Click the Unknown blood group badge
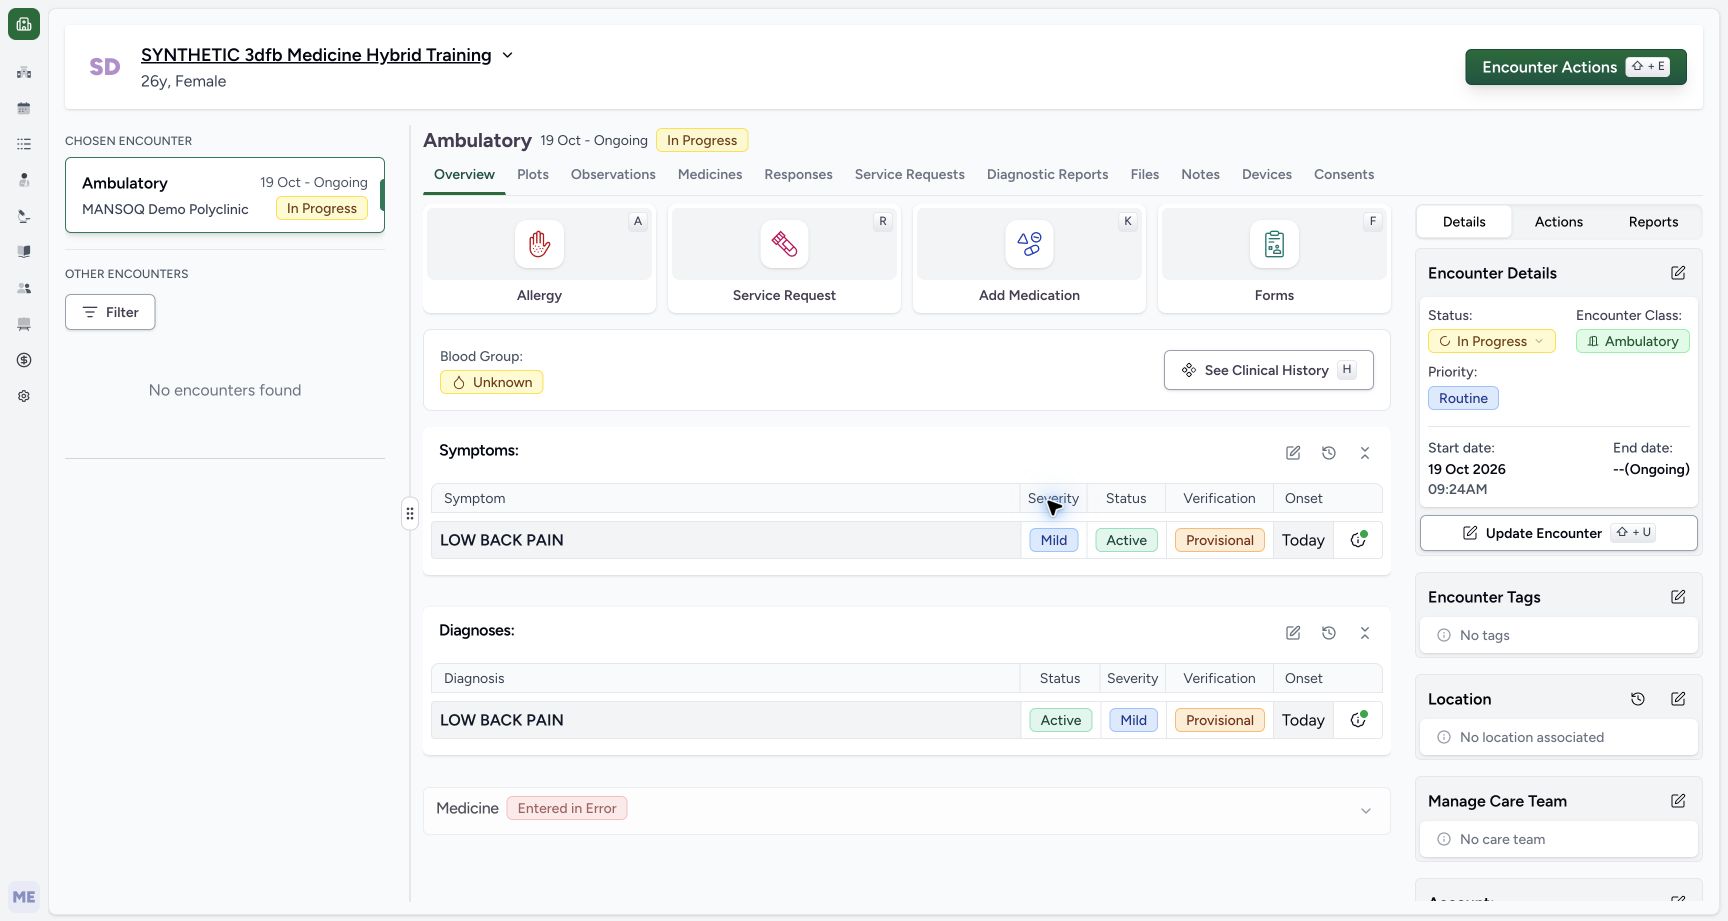 click(x=491, y=382)
